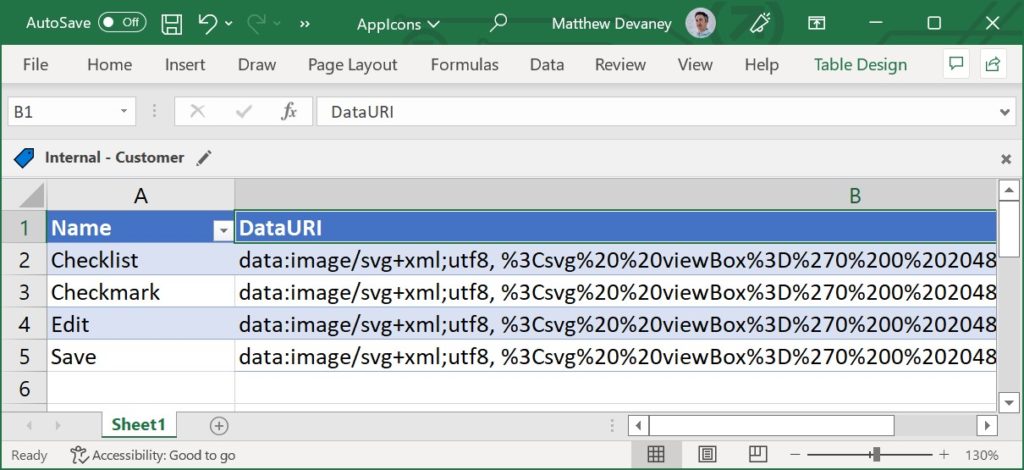The height and width of the screenshot is (470, 1024).
Task: Expand the formula bar chevron
Action: click(1006, 112)
